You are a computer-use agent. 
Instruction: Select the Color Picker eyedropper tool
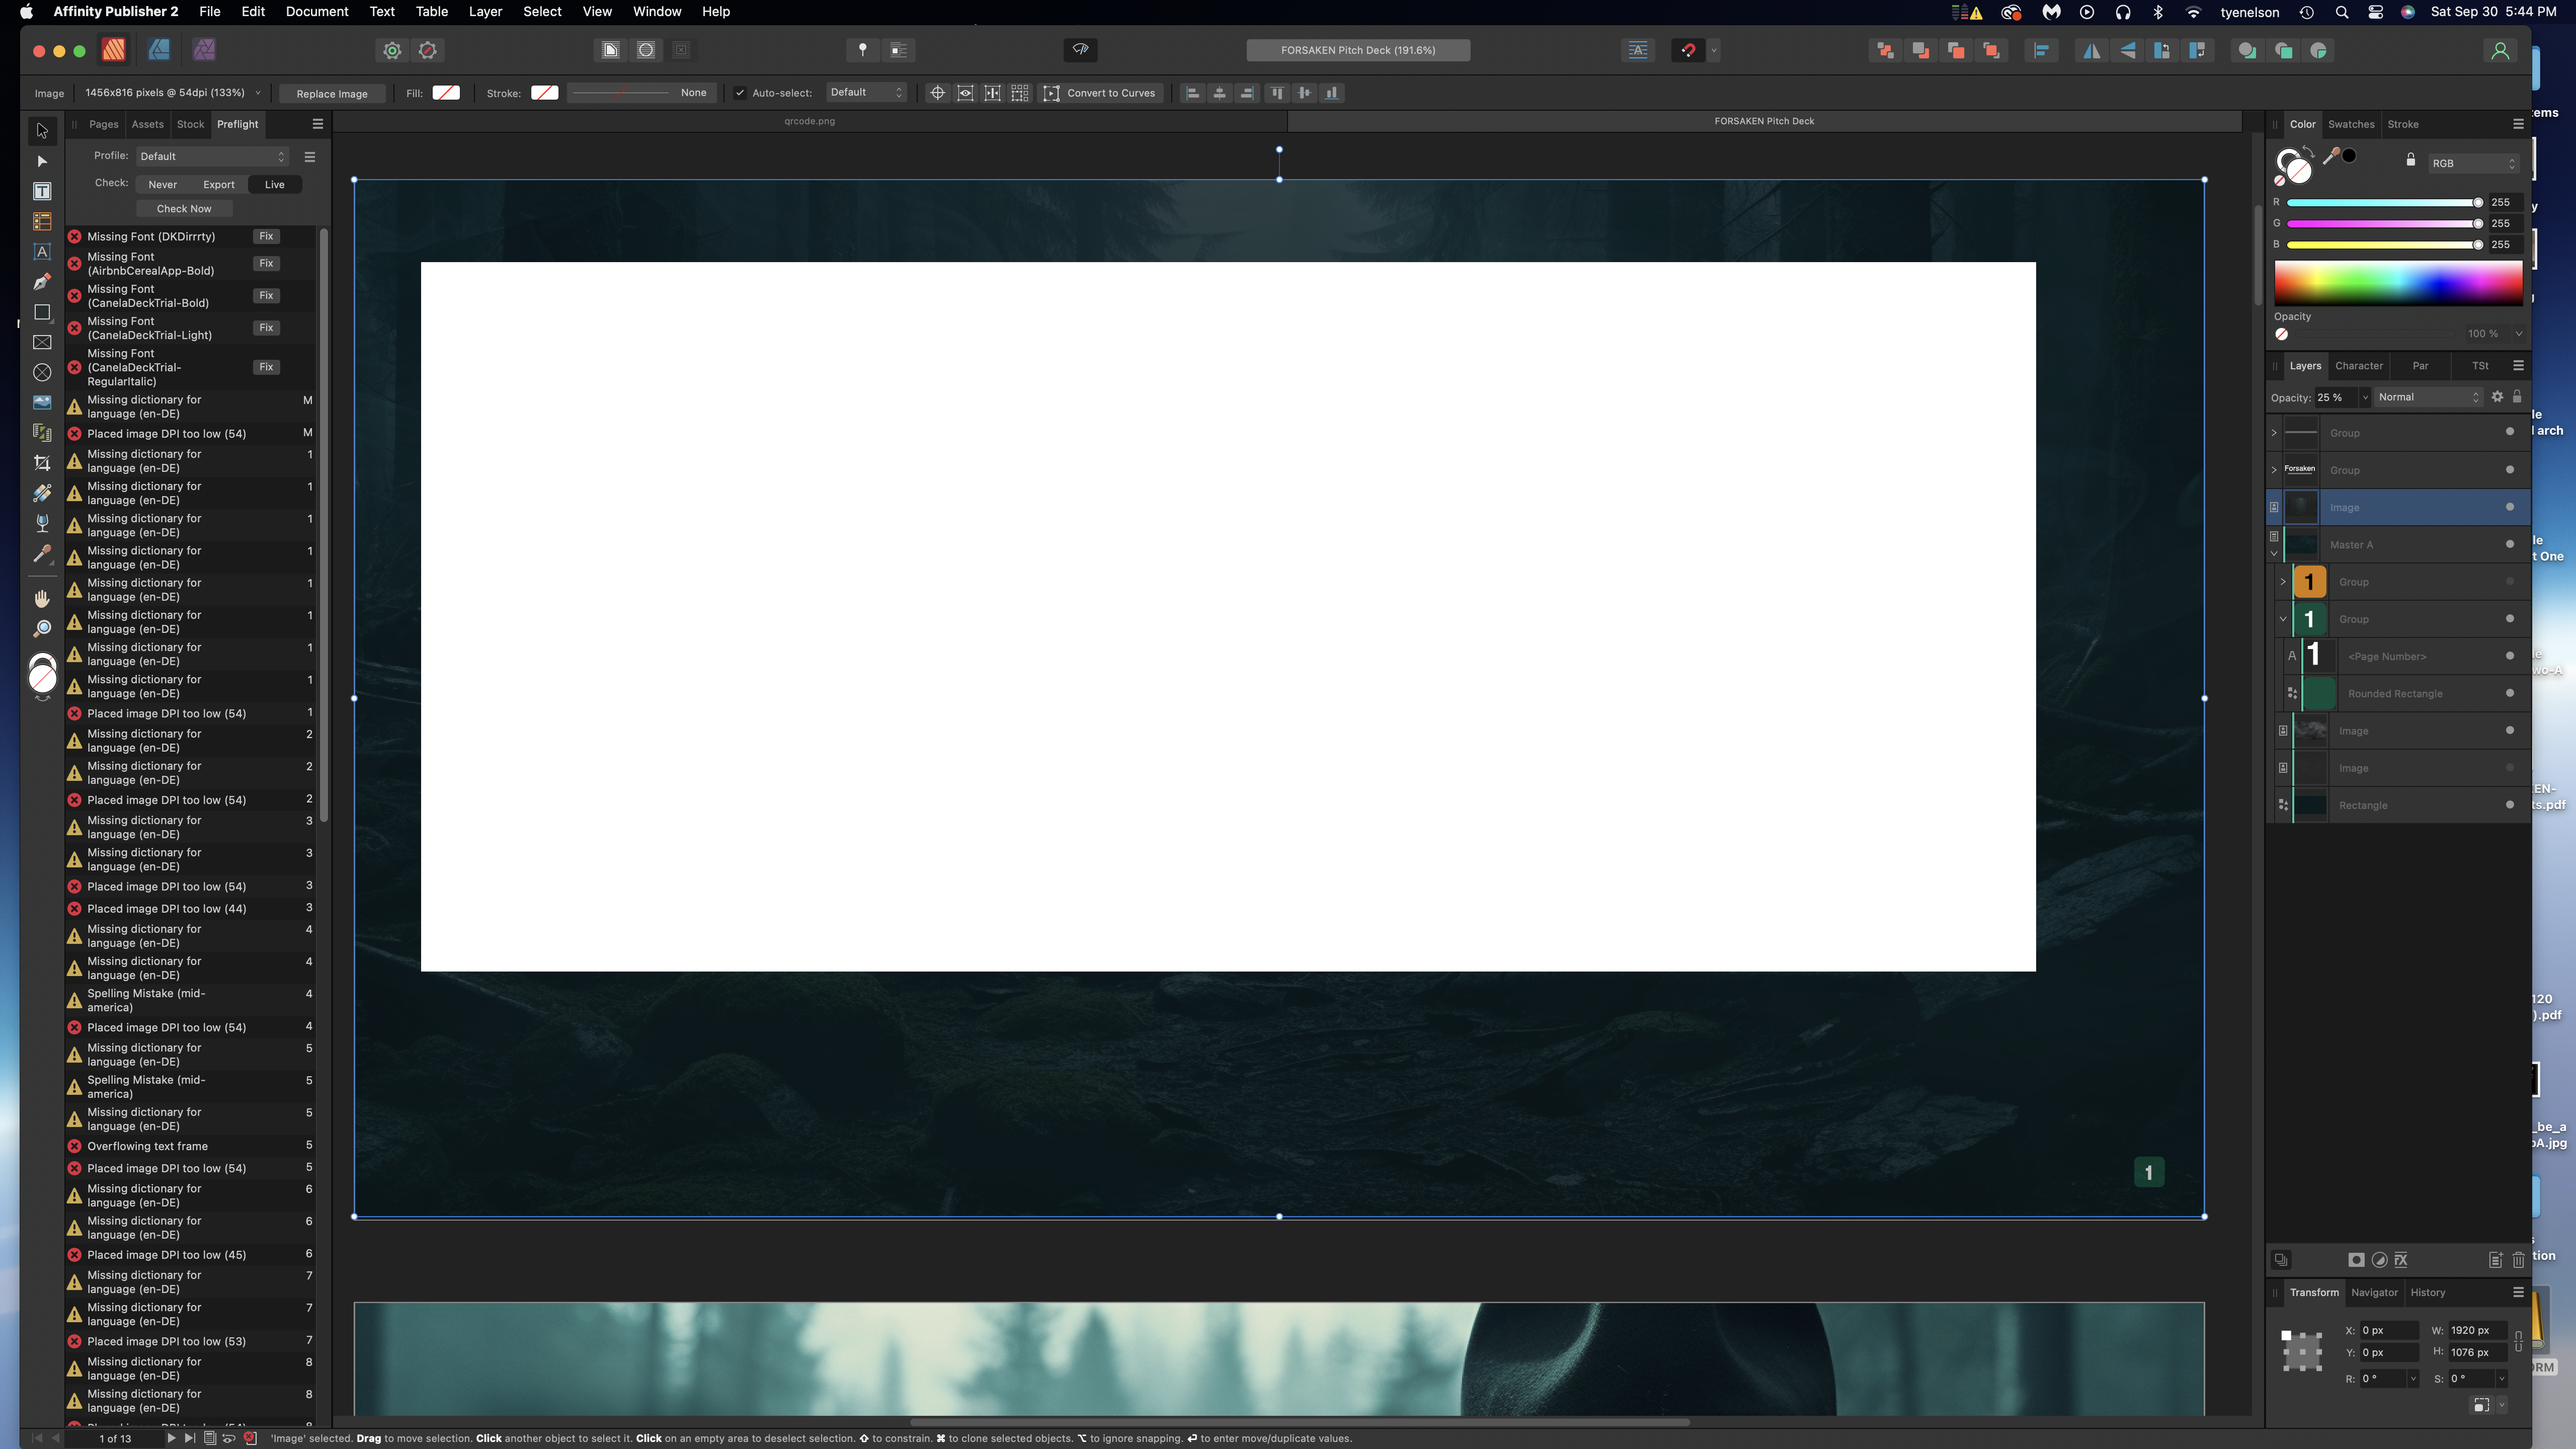42,553
